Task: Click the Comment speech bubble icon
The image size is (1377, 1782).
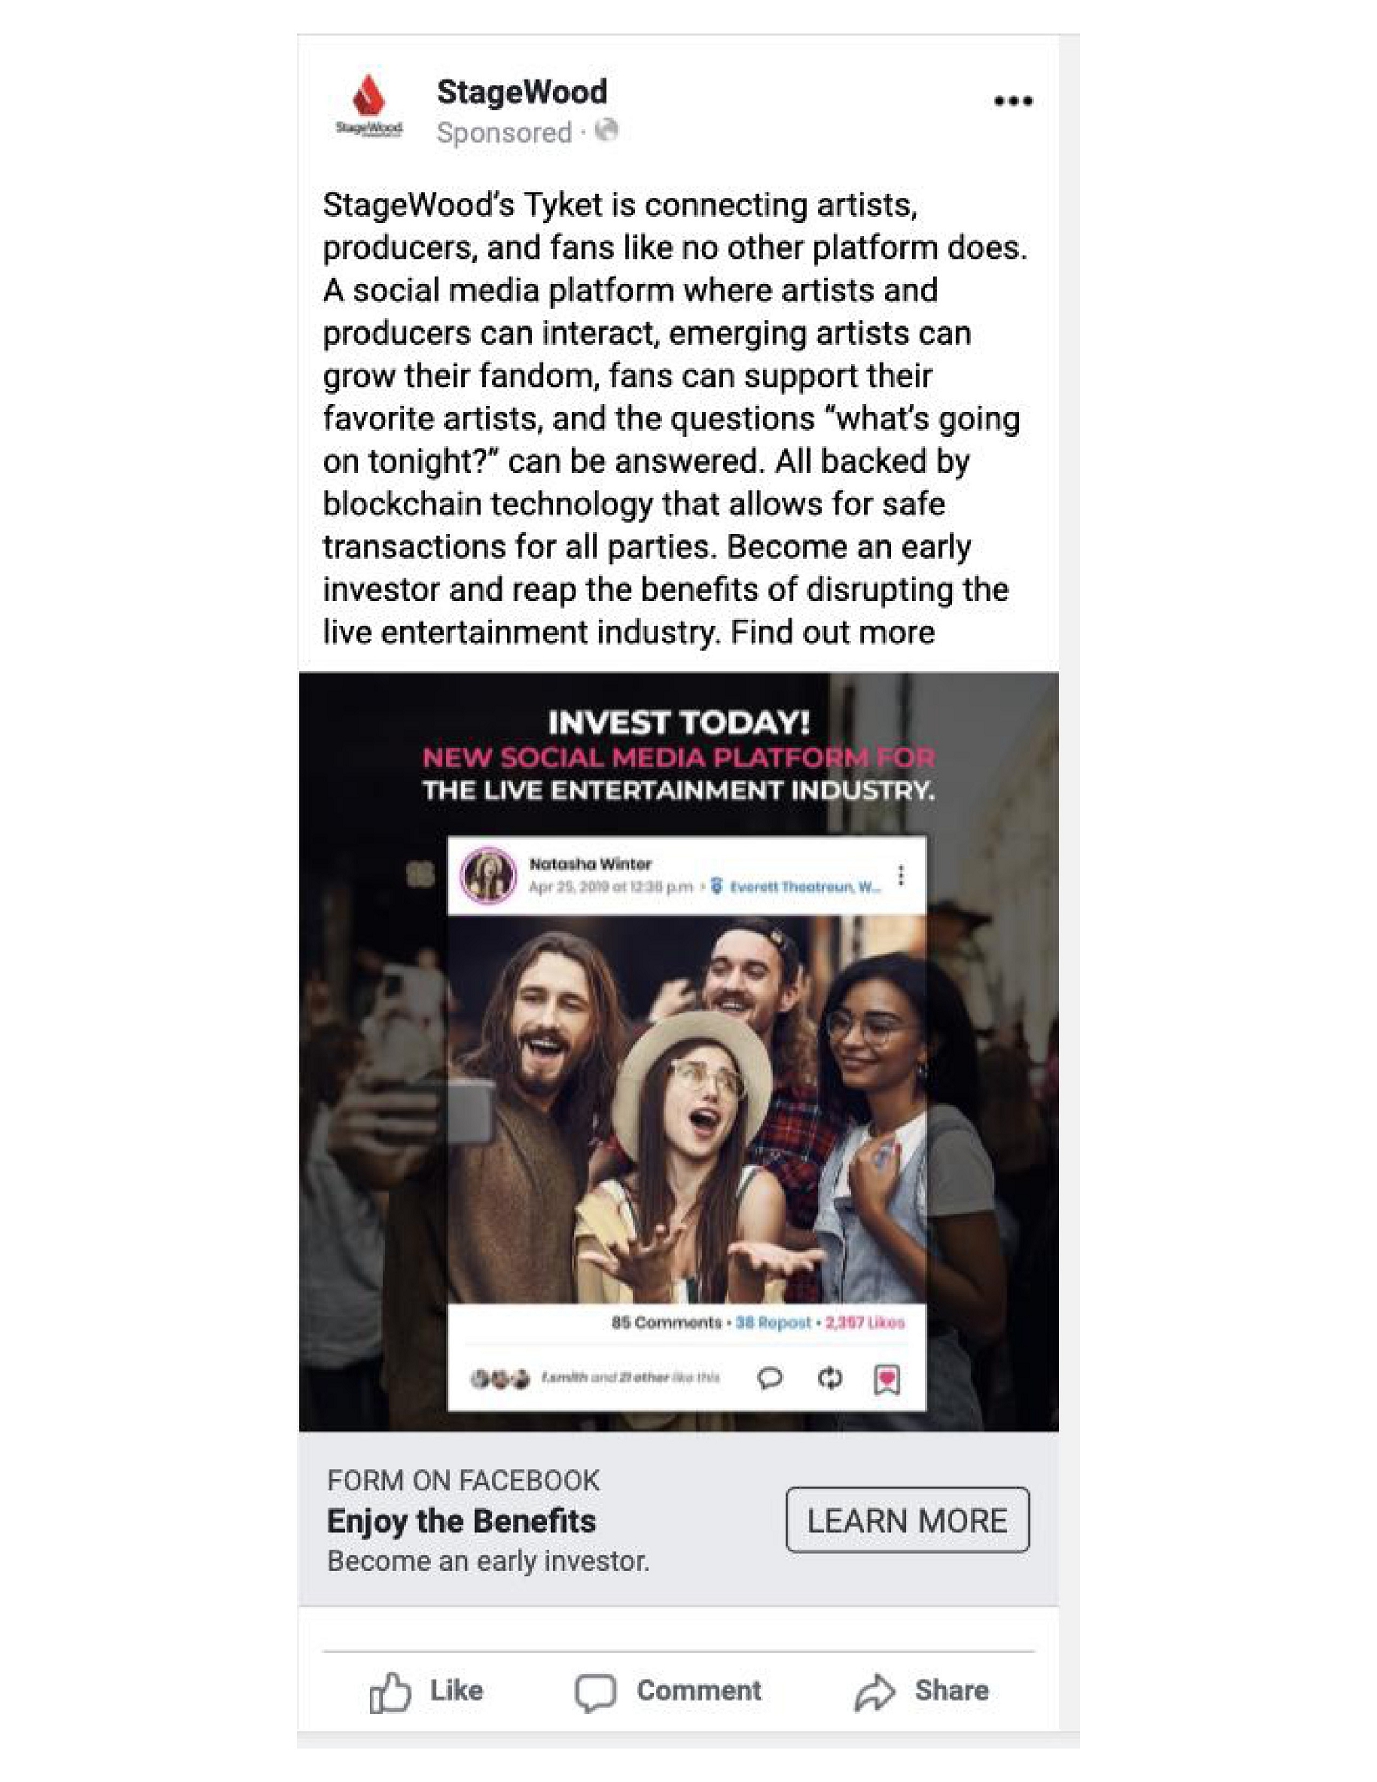Action: point(595,1692)
